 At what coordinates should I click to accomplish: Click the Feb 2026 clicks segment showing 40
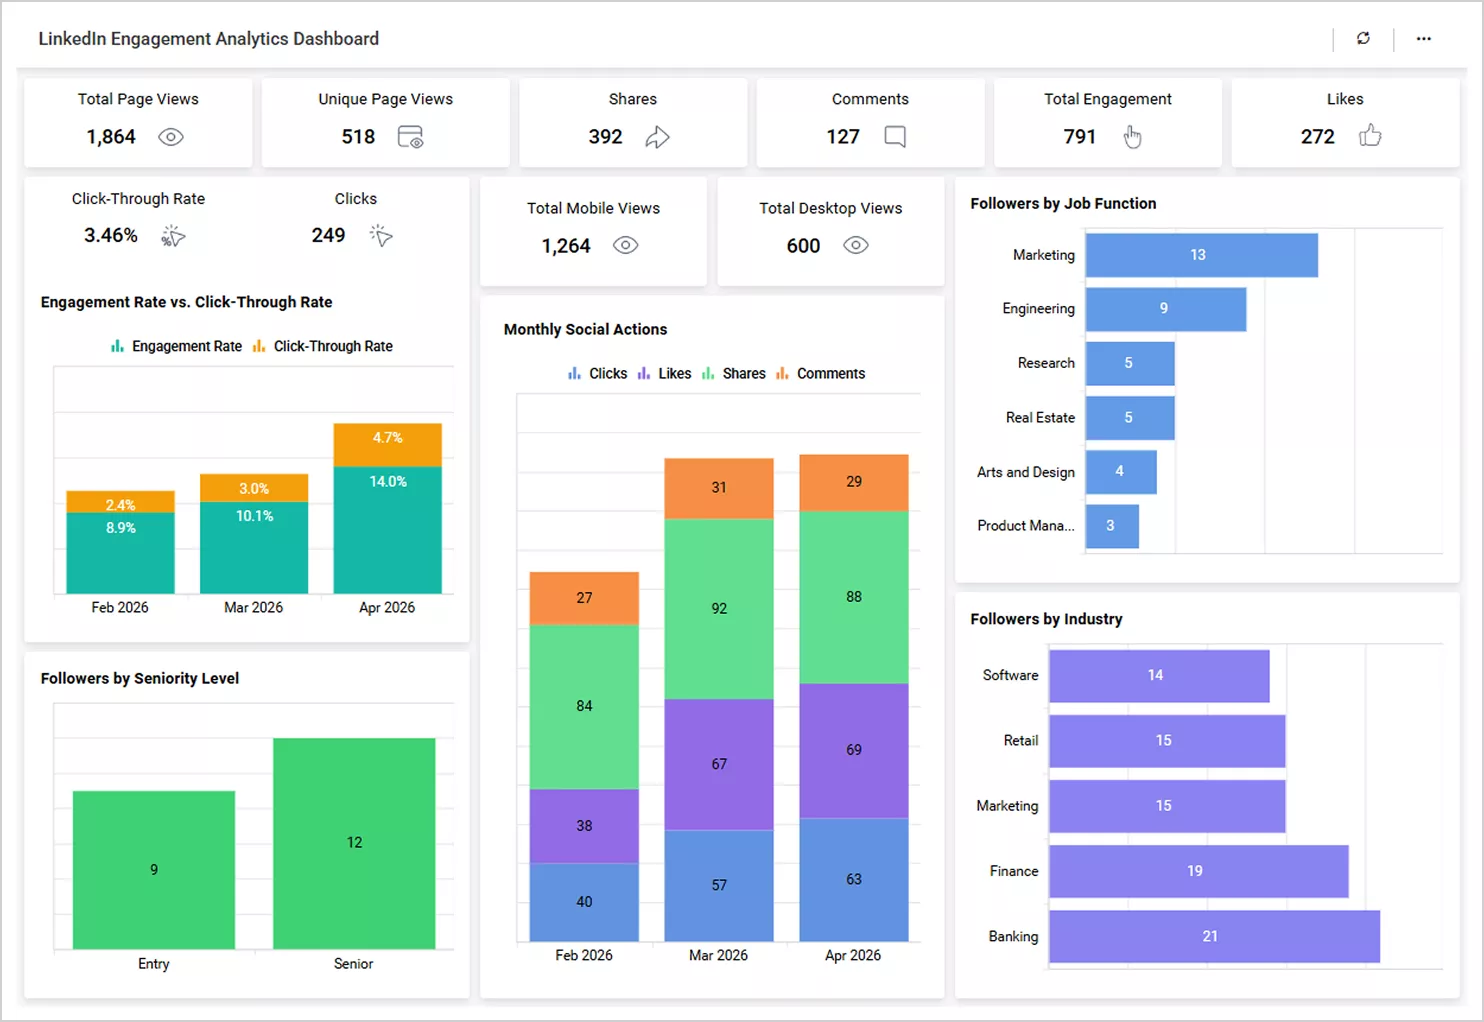click(584, 902)
